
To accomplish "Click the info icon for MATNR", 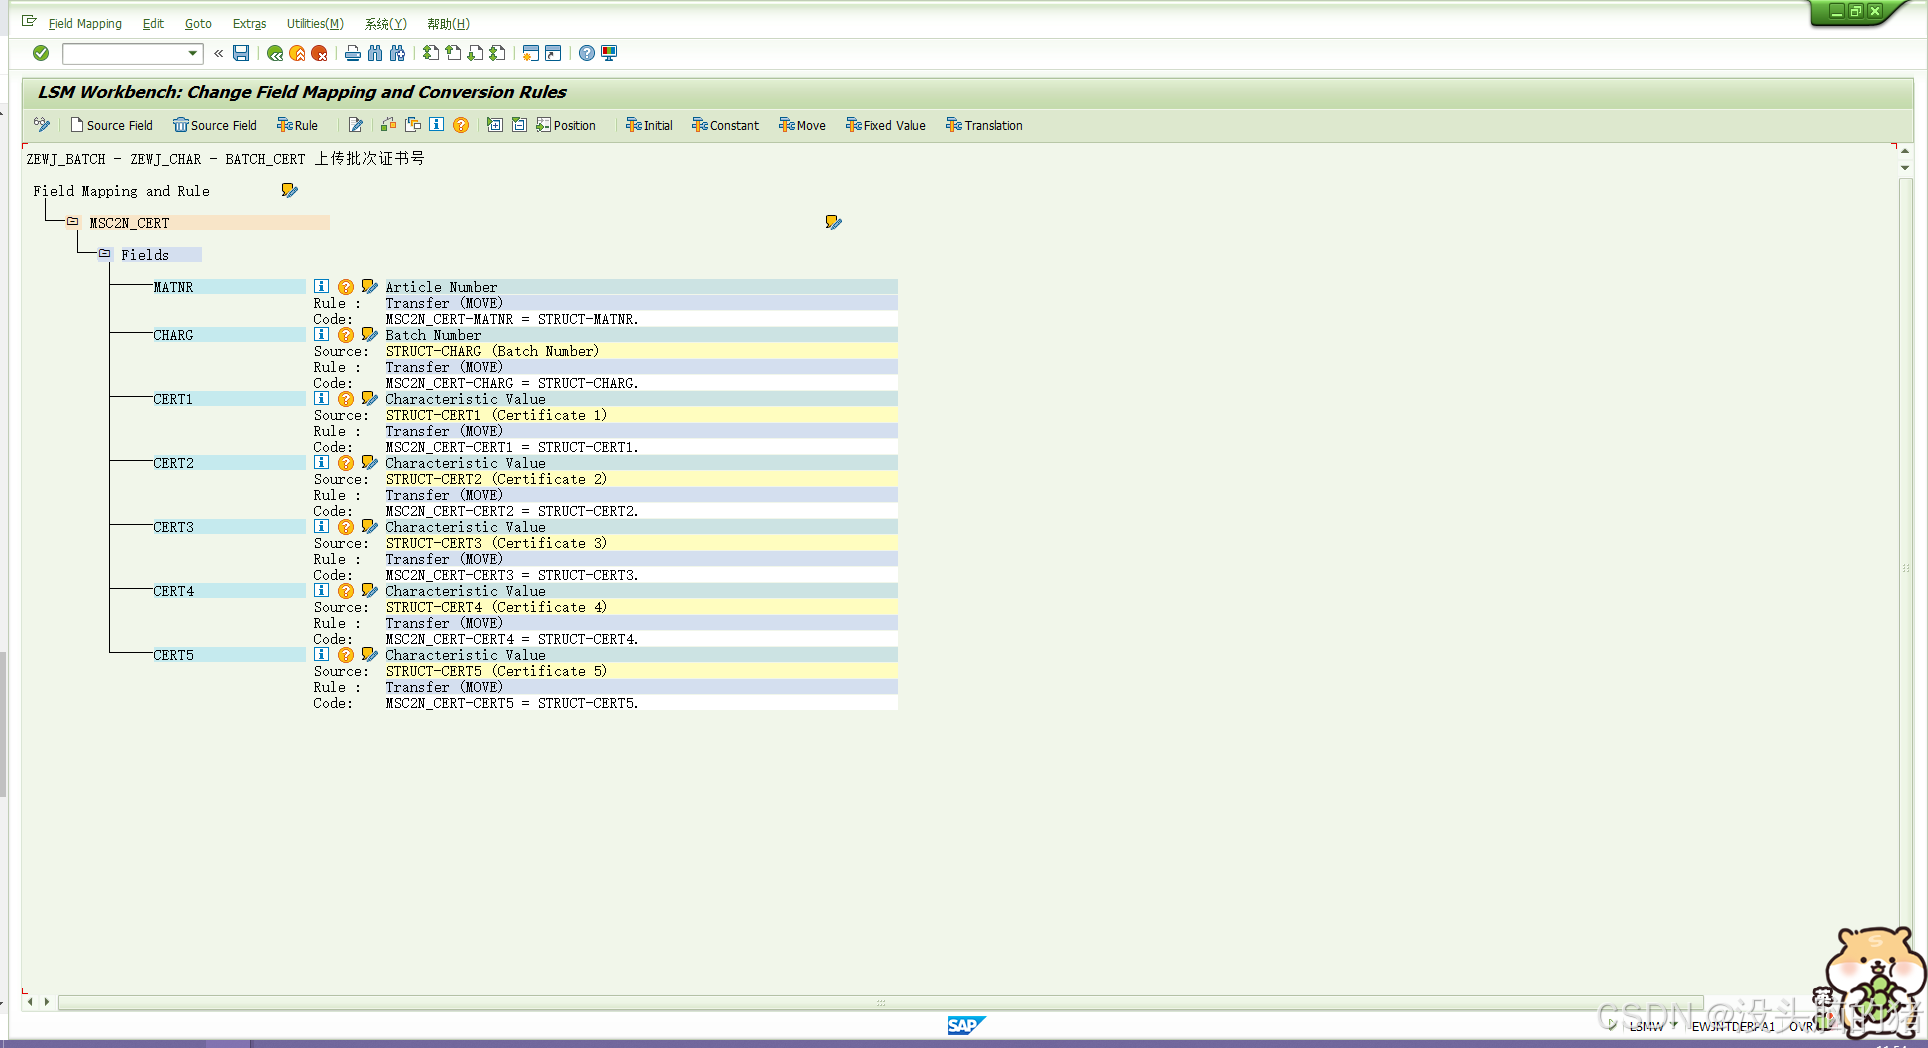I will pyautogui.click(x=321, y=287).
